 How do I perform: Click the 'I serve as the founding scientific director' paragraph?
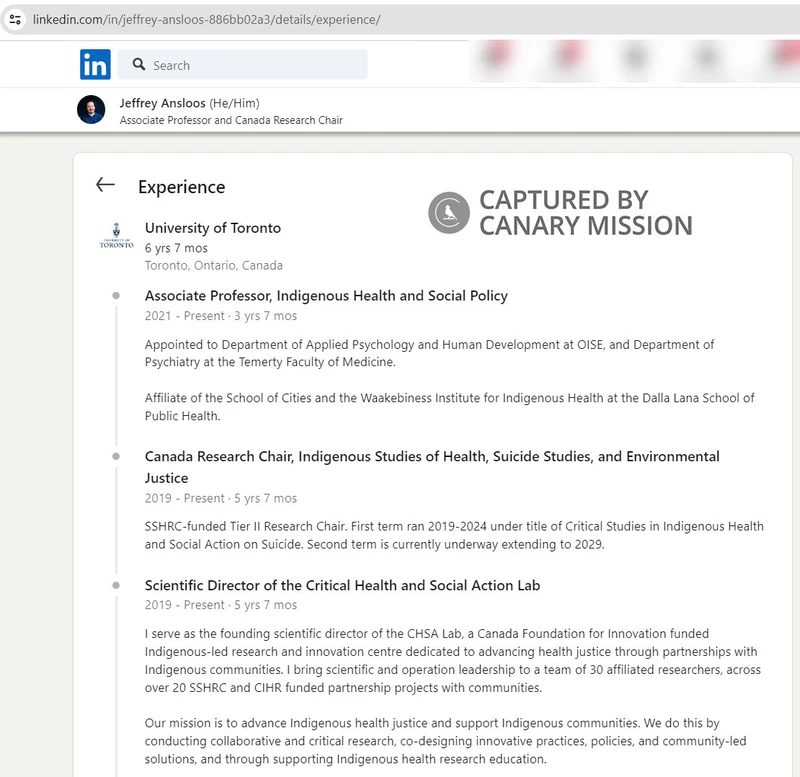pyautogui.click(x=453, y=661)
